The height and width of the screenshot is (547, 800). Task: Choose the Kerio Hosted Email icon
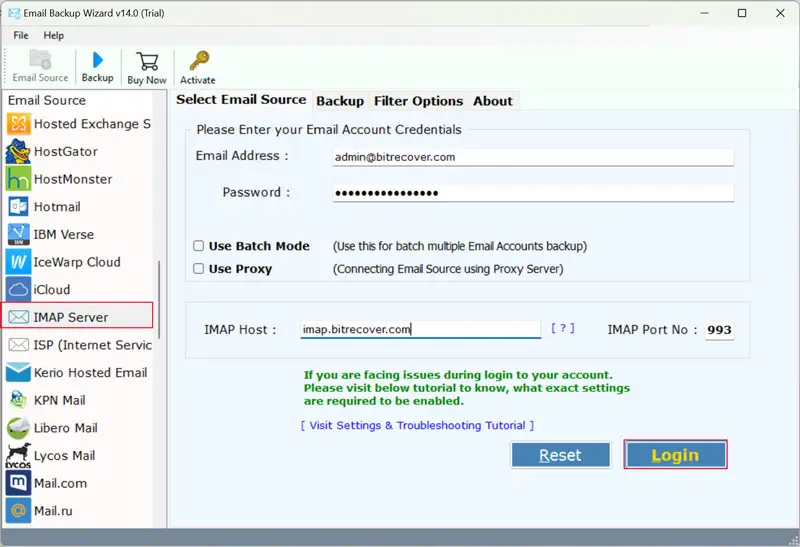pyautogui.click(x=18, y=372)
